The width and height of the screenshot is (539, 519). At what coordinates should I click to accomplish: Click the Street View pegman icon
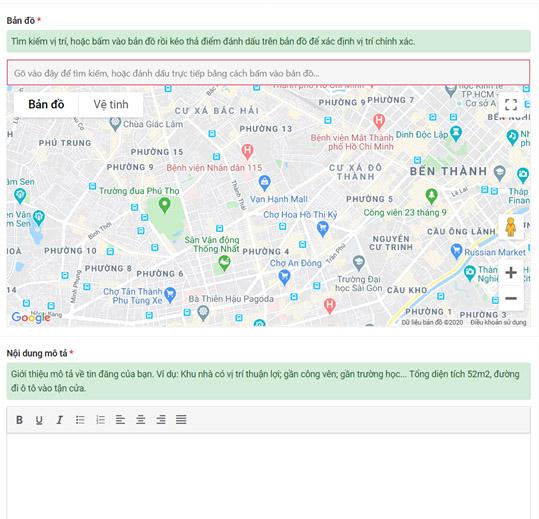[511, 227]
